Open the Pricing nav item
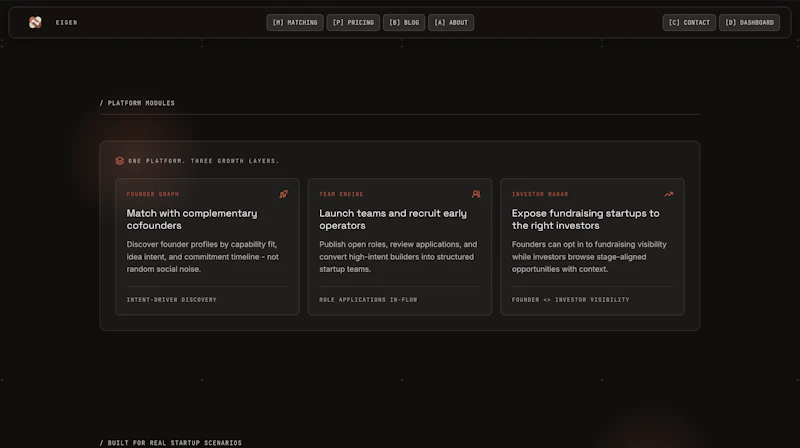Image resolution: width=800 pixels, height=448 pixels. tap(353, 22)
